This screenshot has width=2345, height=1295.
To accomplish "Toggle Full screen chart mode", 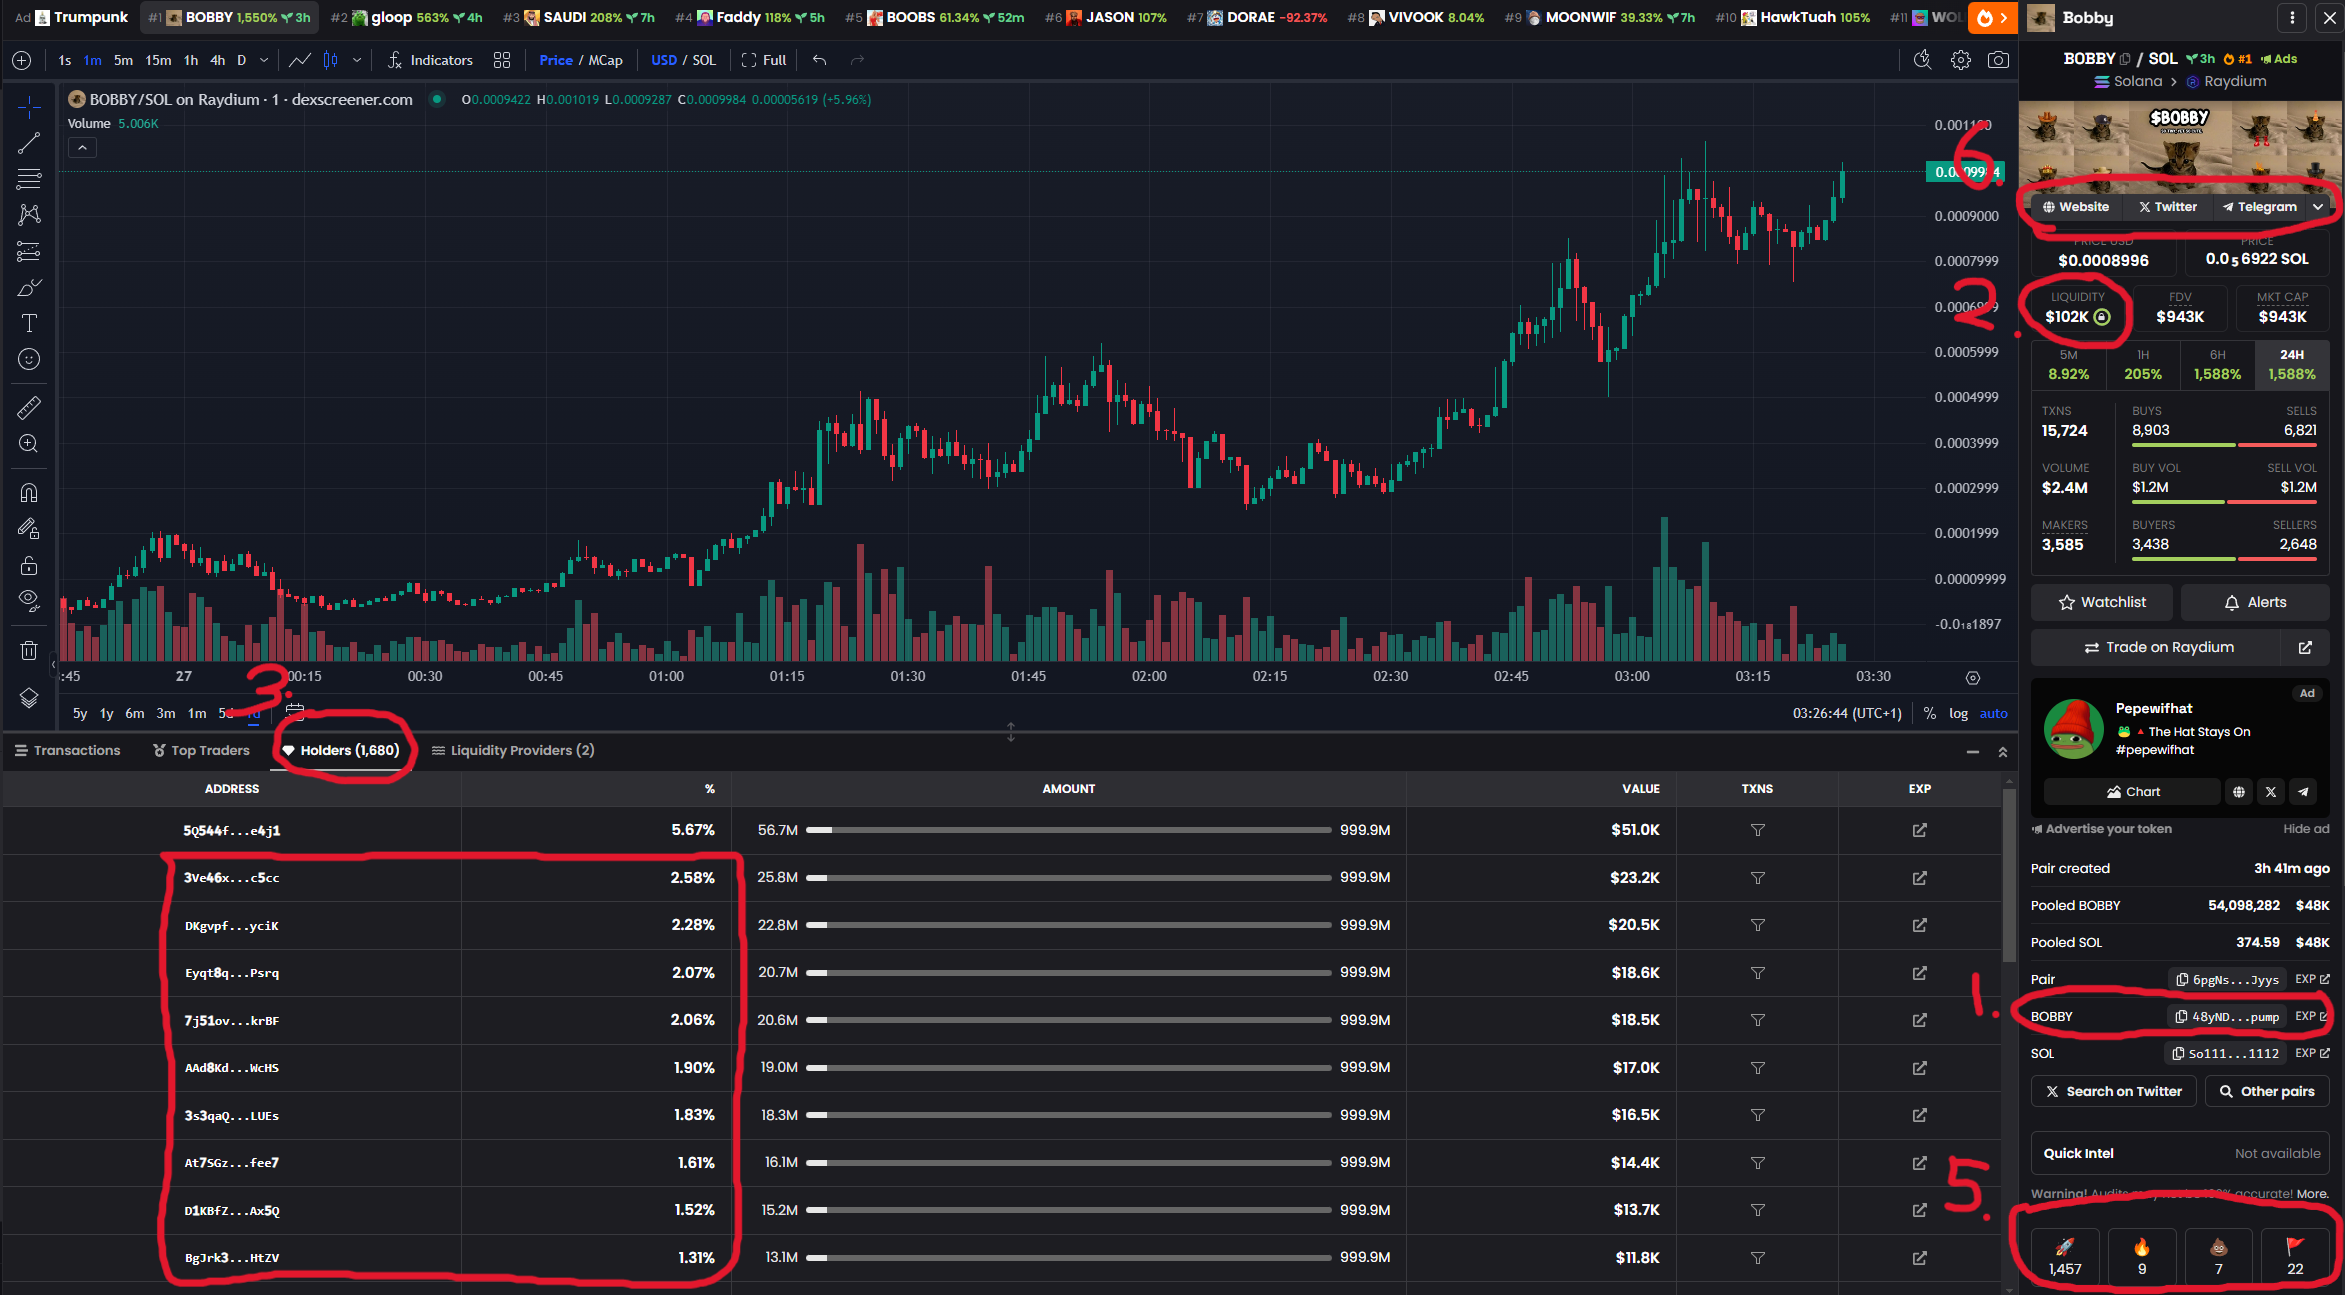I will click(764, 60).
